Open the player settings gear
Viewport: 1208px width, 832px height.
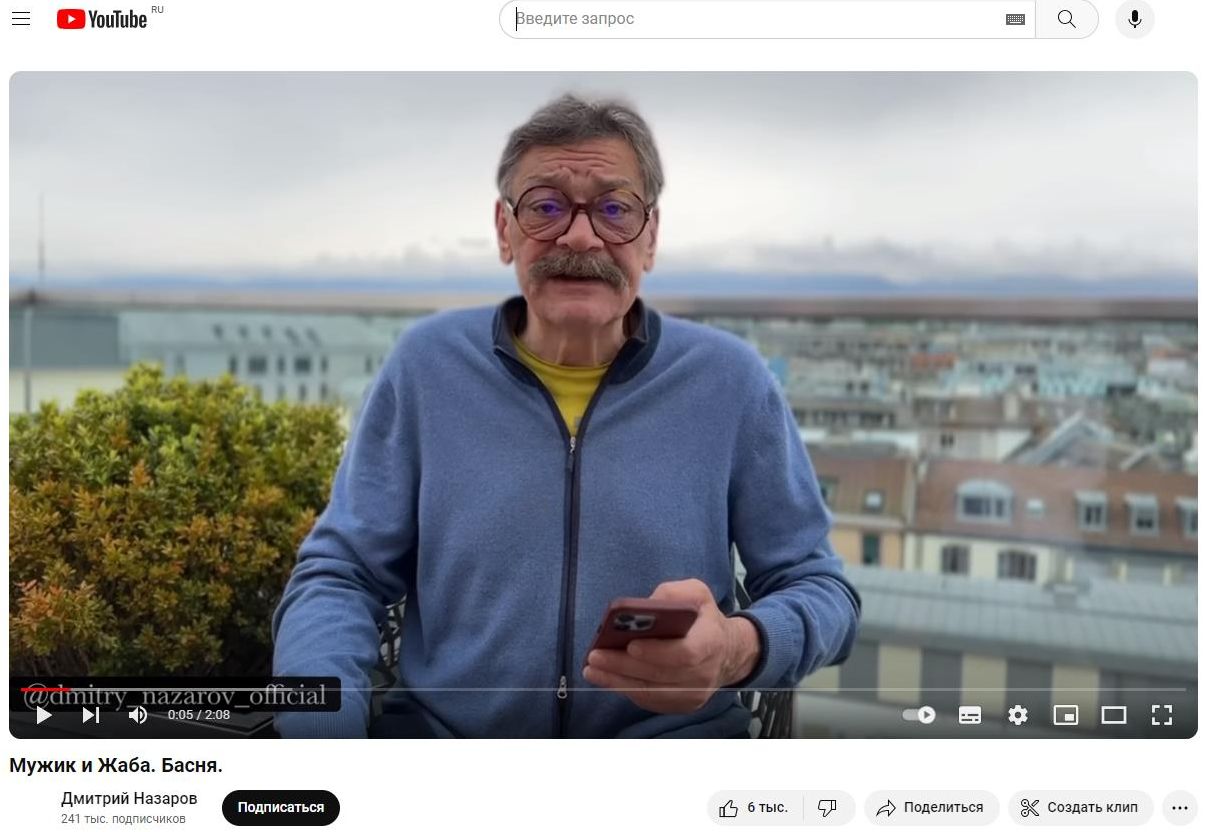click(1018, 715)
